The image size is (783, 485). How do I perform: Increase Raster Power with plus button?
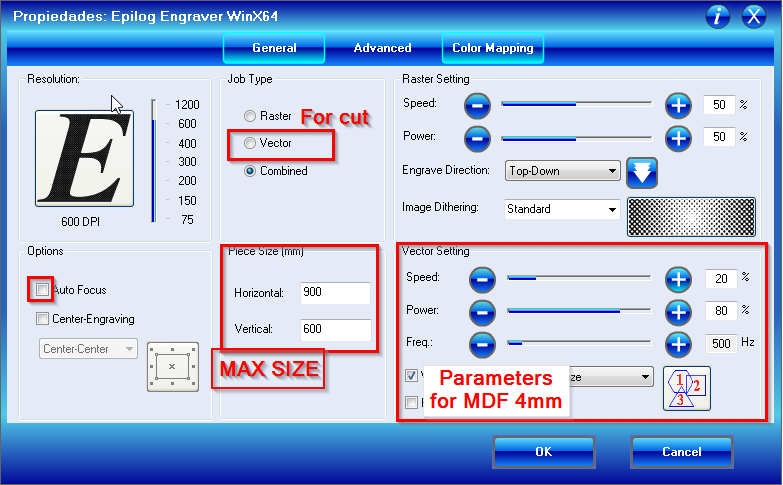(678, 138)
